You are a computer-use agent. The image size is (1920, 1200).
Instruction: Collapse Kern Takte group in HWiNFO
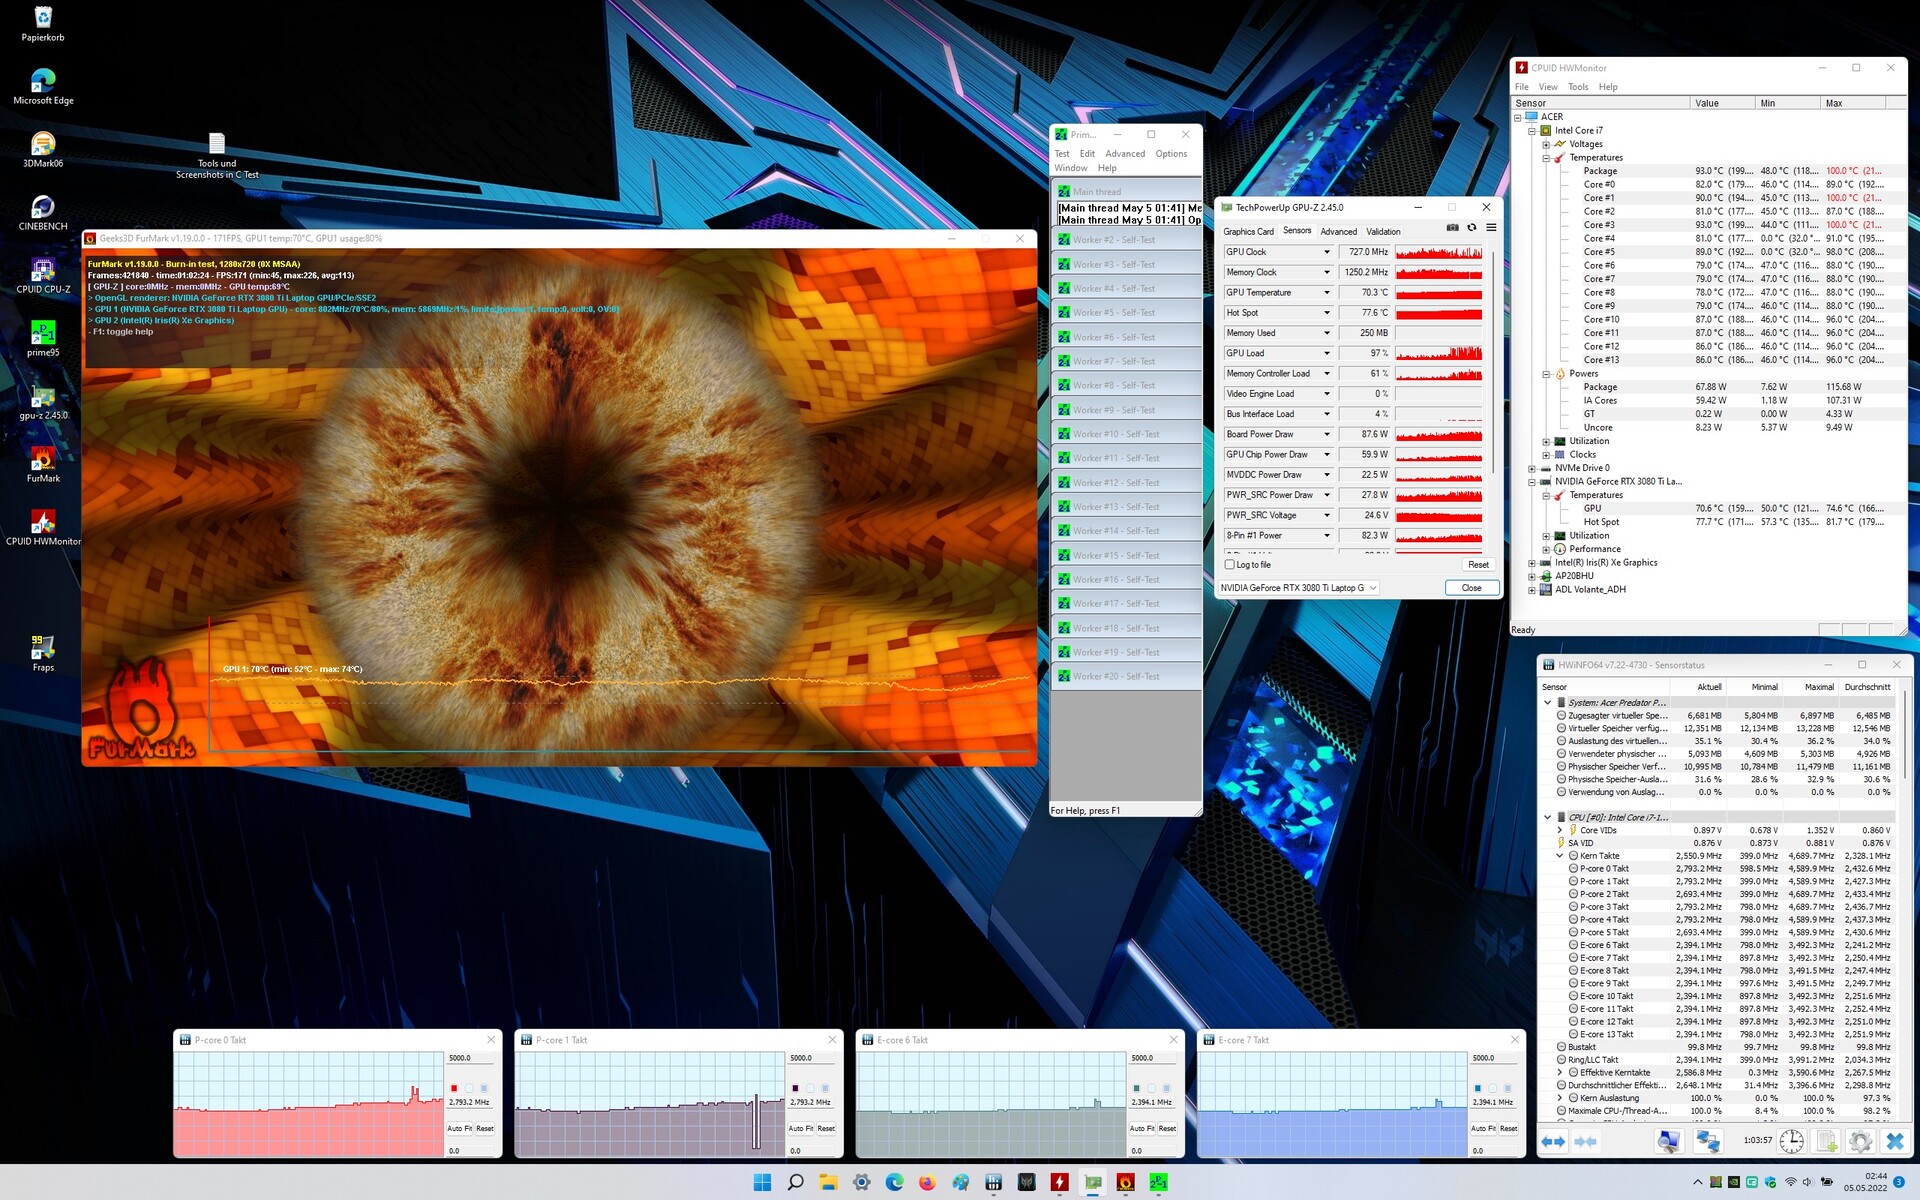point(1560,856)
